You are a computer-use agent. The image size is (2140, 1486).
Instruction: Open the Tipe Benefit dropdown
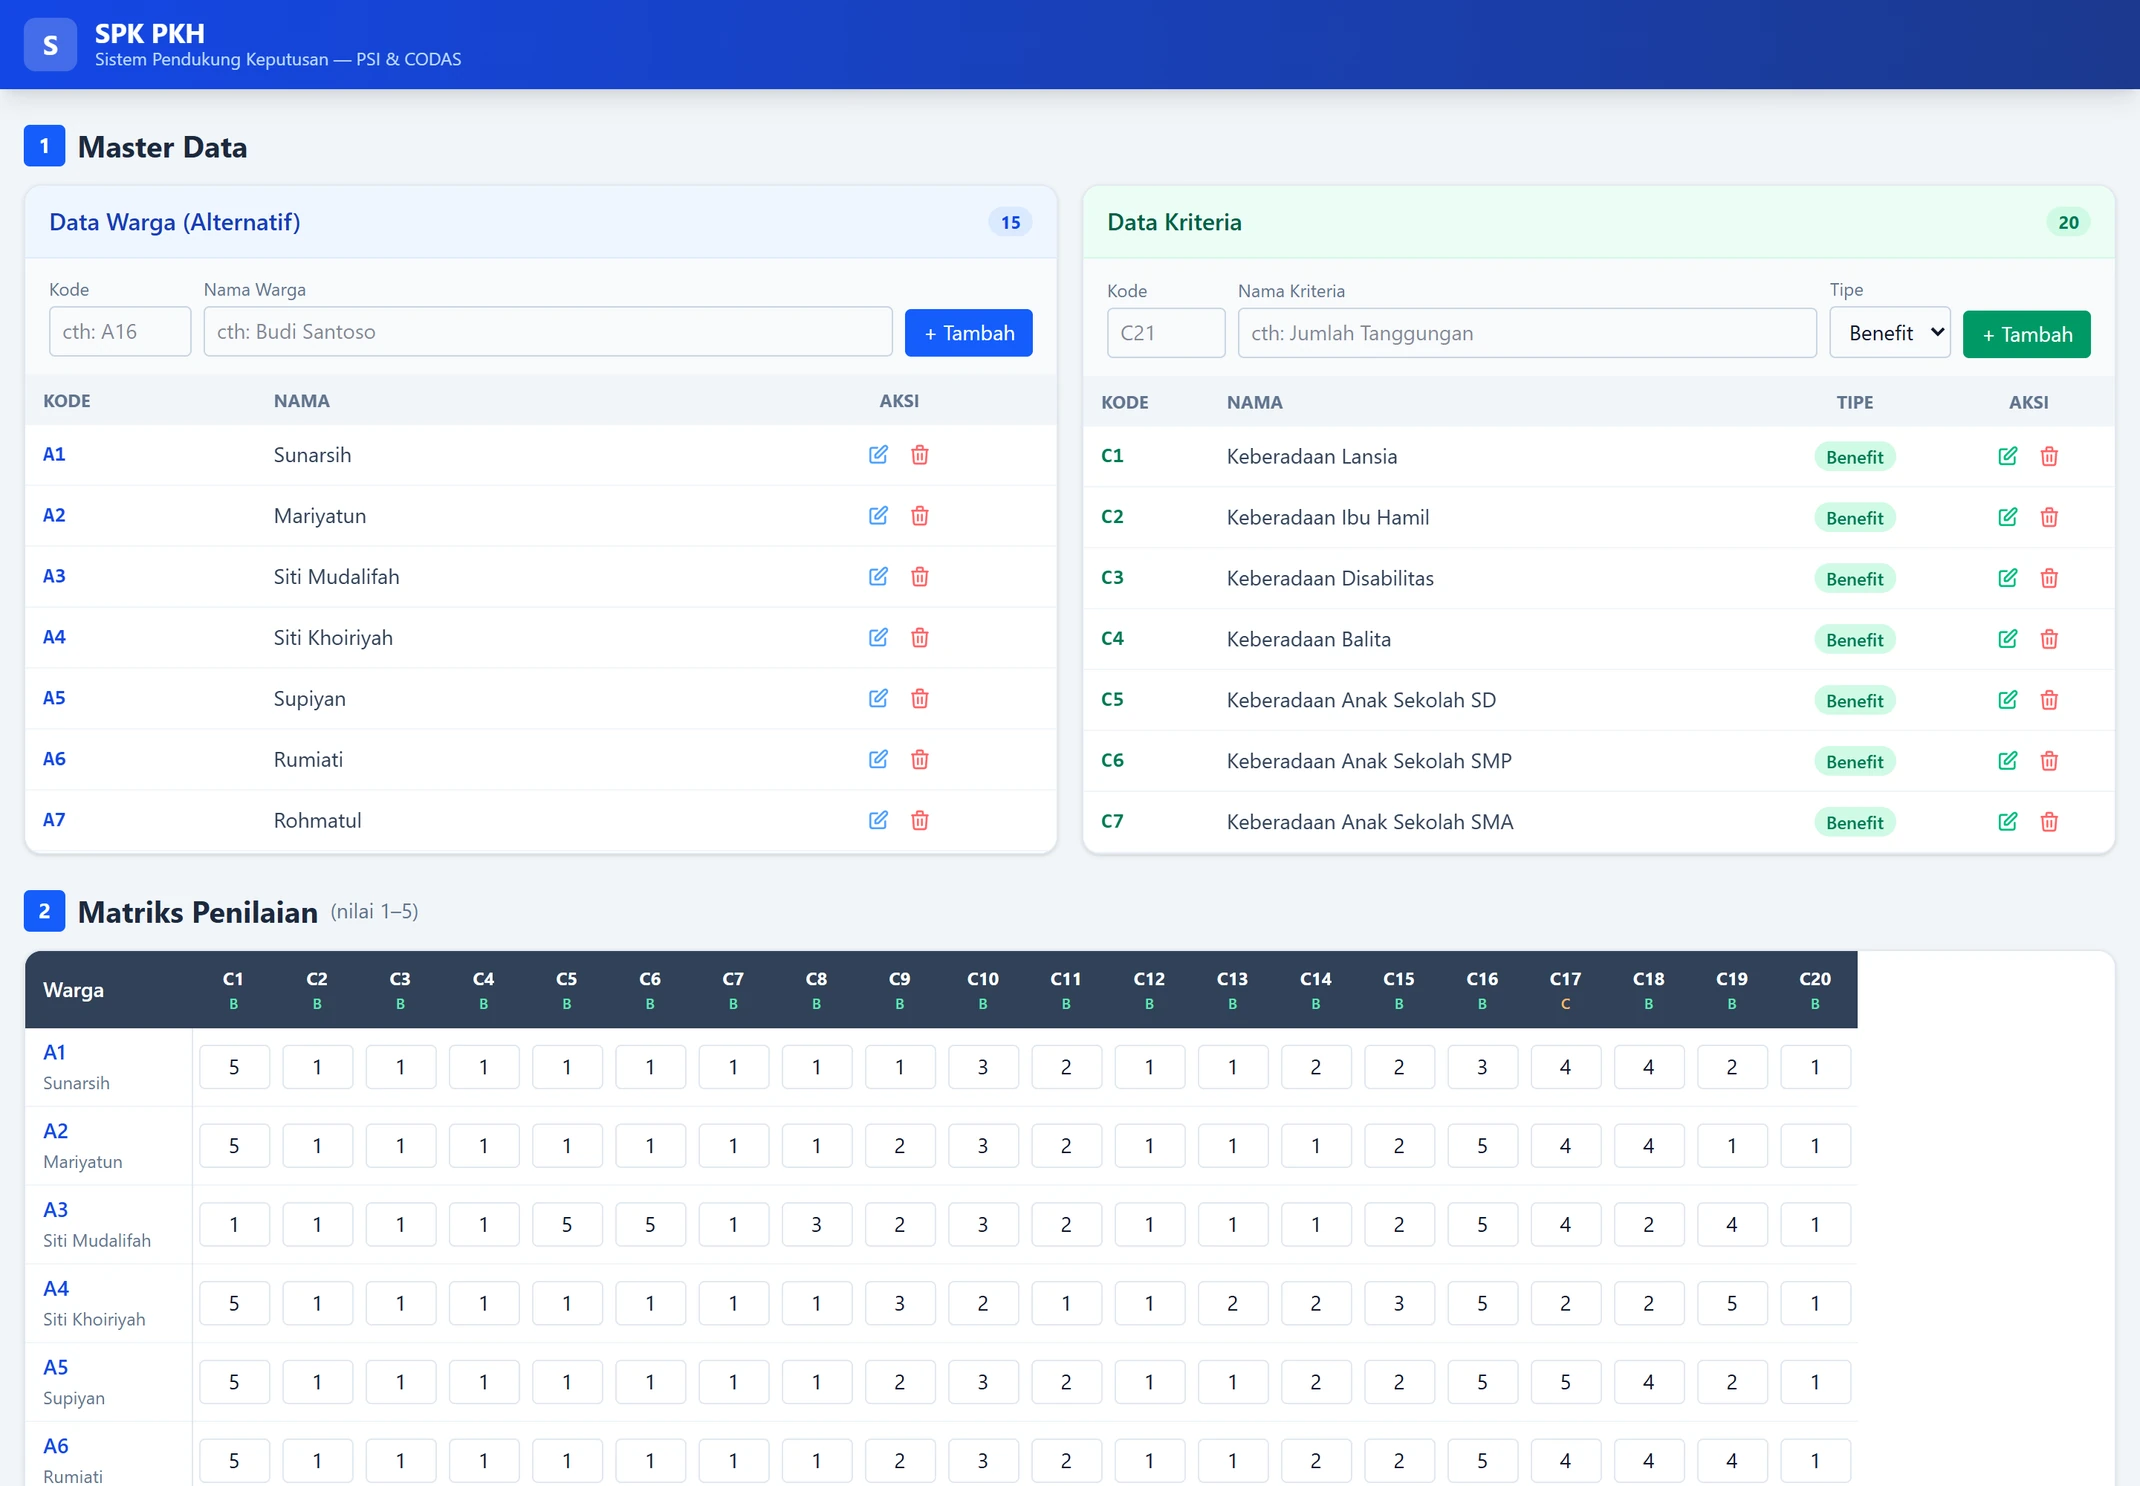pos(1889,333)
